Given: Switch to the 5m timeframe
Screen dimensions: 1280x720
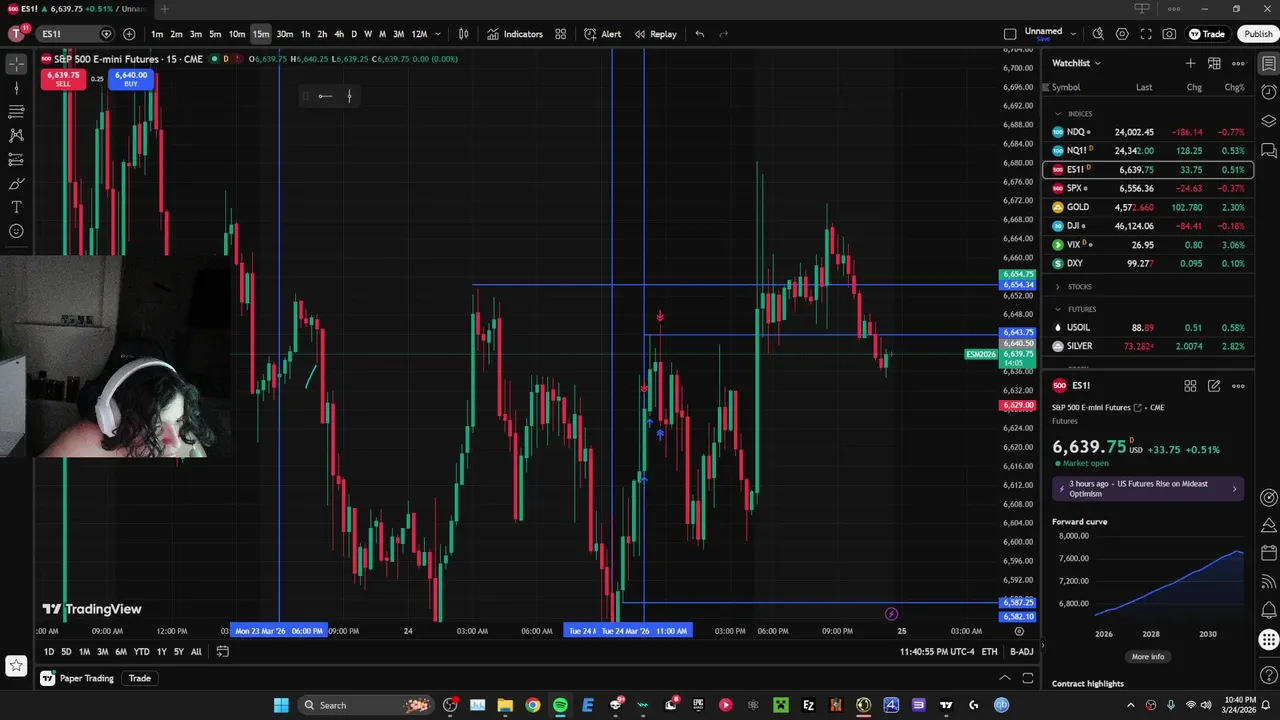Looking at the screenshot, I should click(x=215, y=34).
